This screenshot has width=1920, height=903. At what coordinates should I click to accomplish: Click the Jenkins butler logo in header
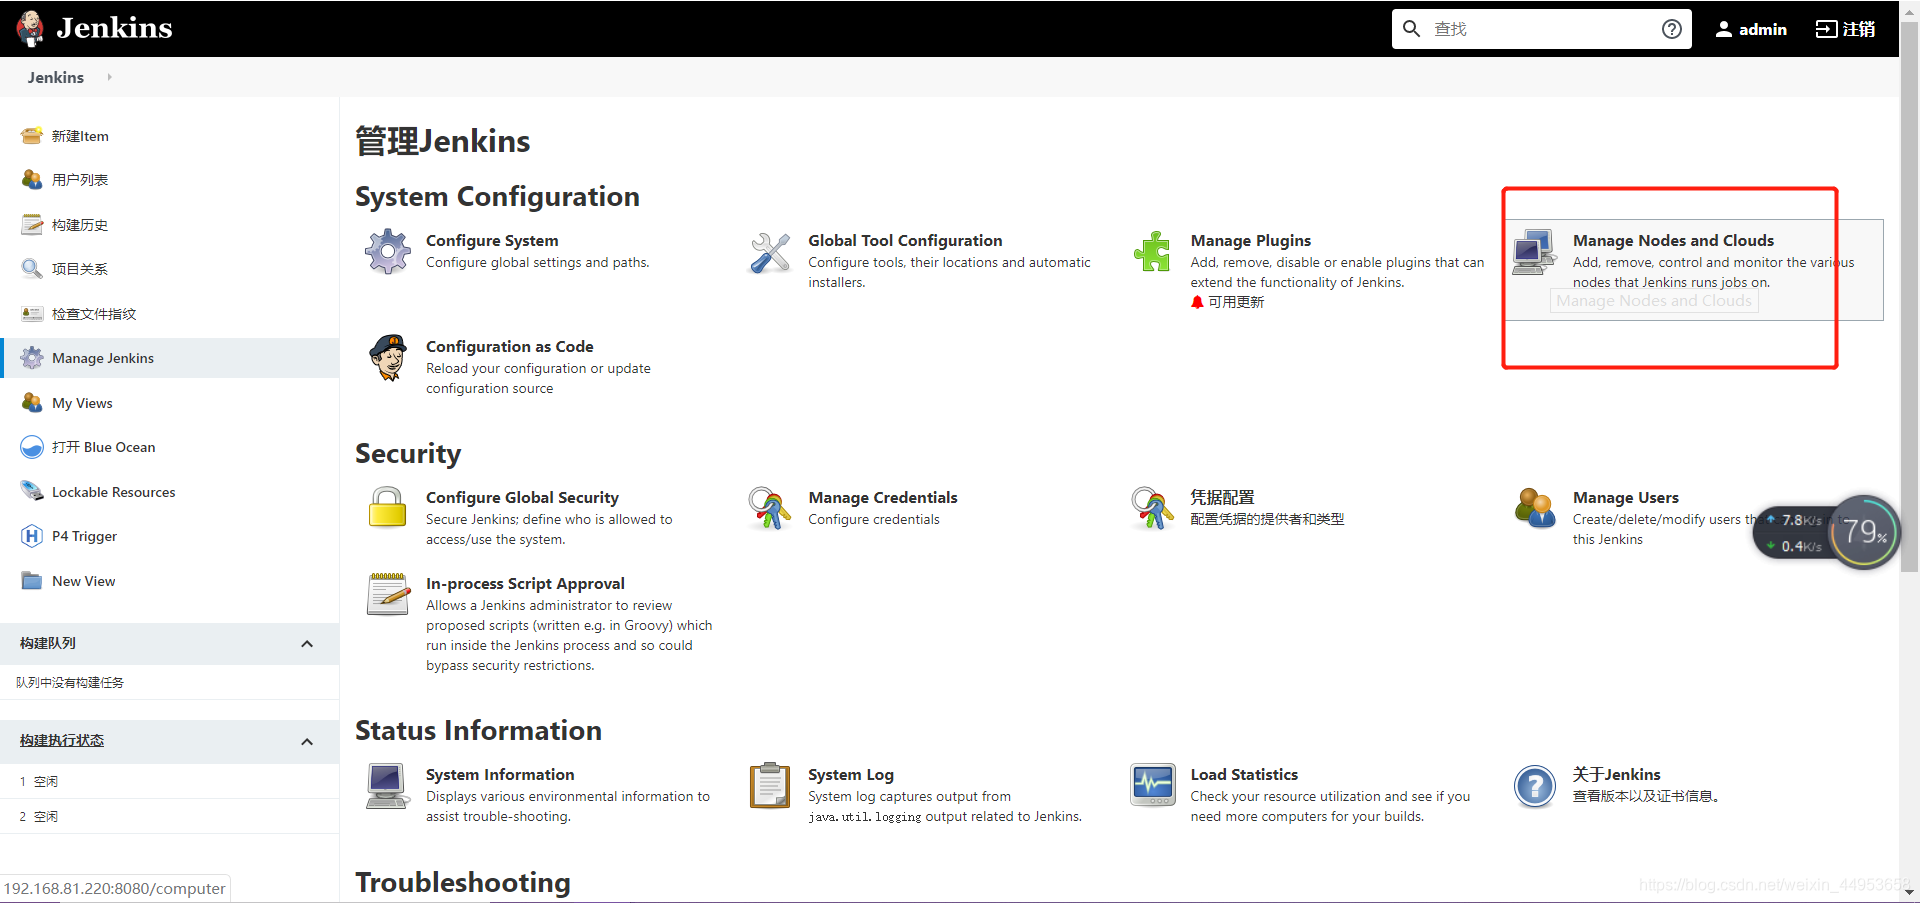(31, 28)
